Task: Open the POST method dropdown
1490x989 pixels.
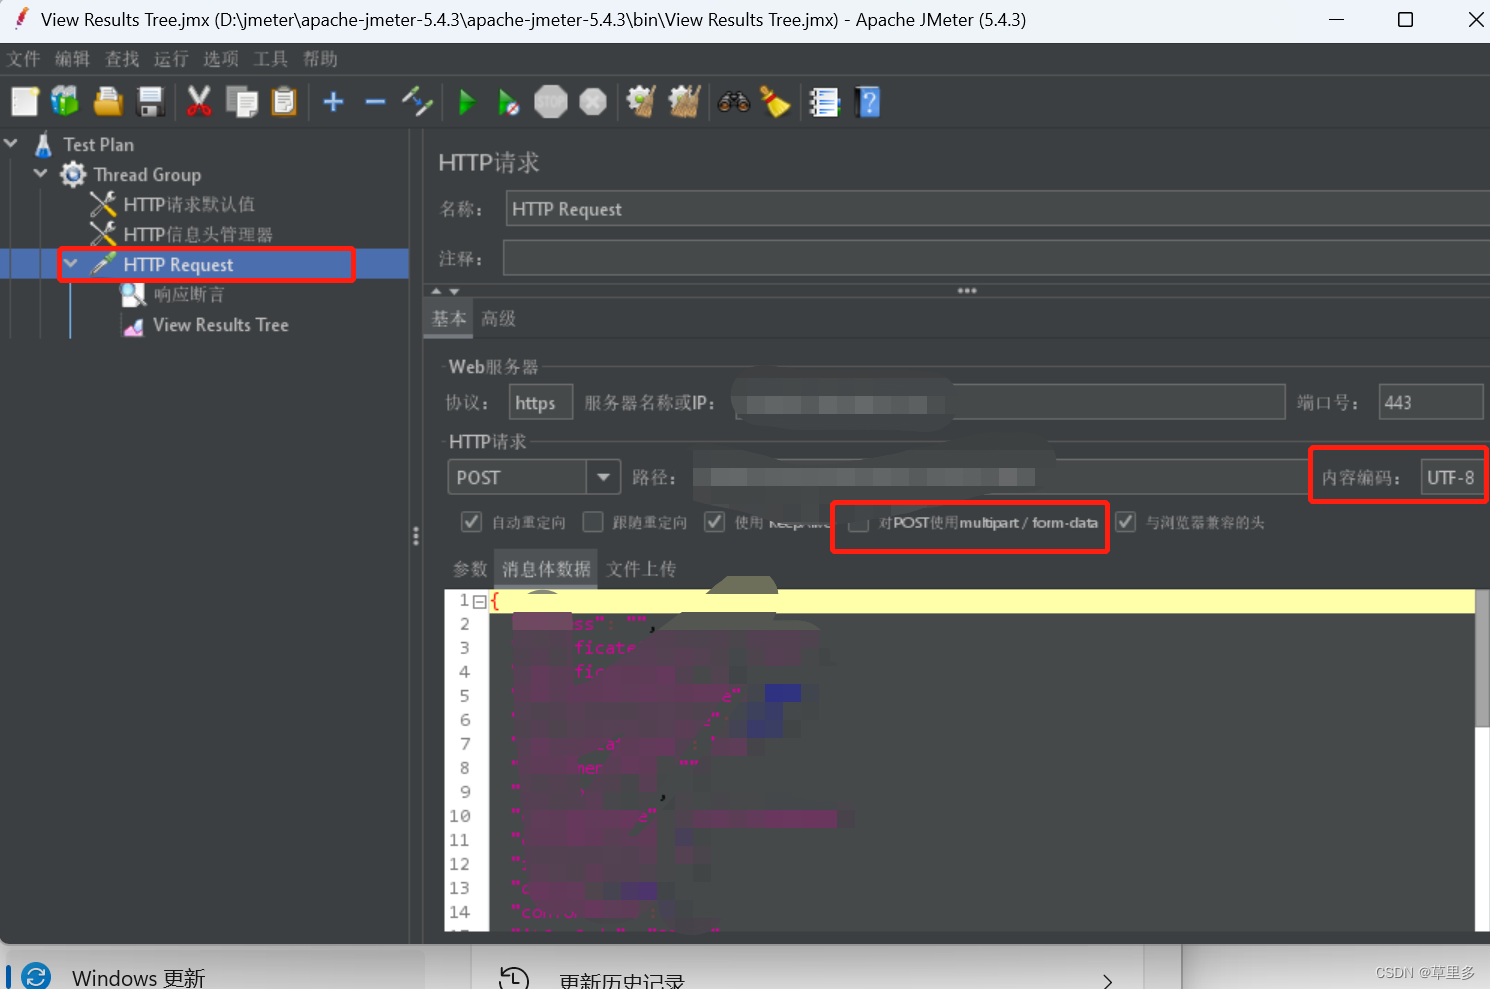Action: point(603,477)
